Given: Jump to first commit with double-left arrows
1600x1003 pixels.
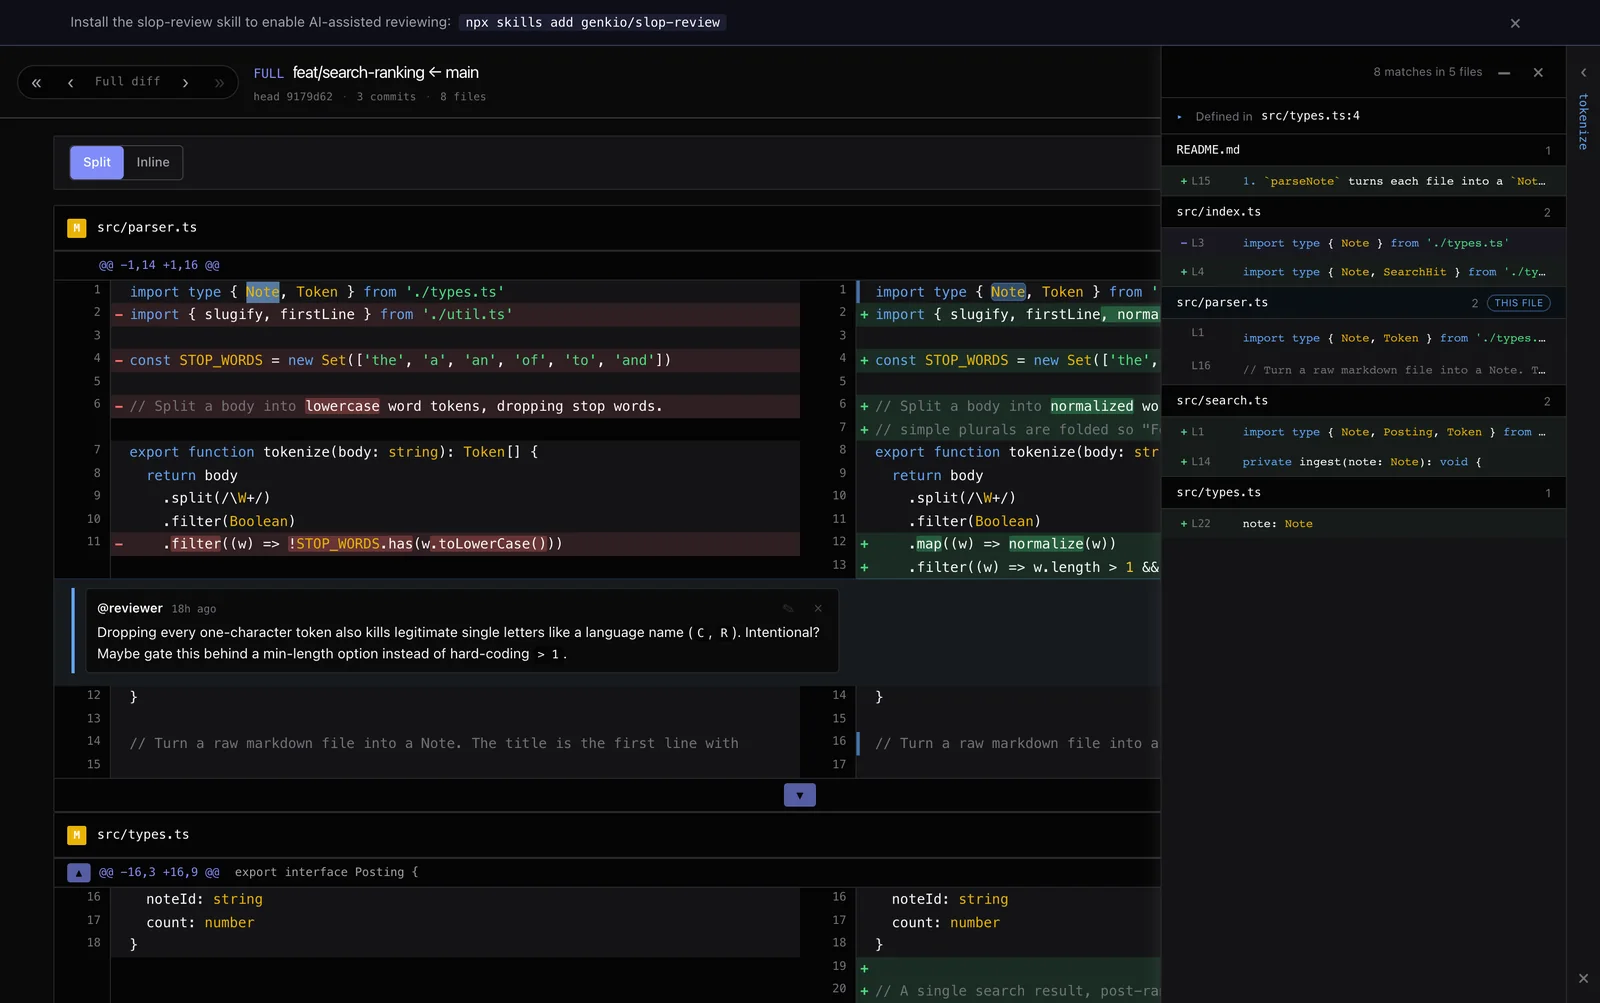Looking at the screenshot, I should [36, 82].
